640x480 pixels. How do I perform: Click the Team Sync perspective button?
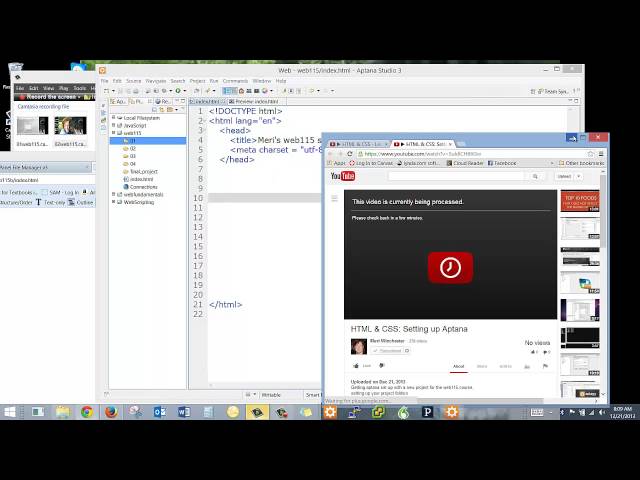tap(553, 91)
